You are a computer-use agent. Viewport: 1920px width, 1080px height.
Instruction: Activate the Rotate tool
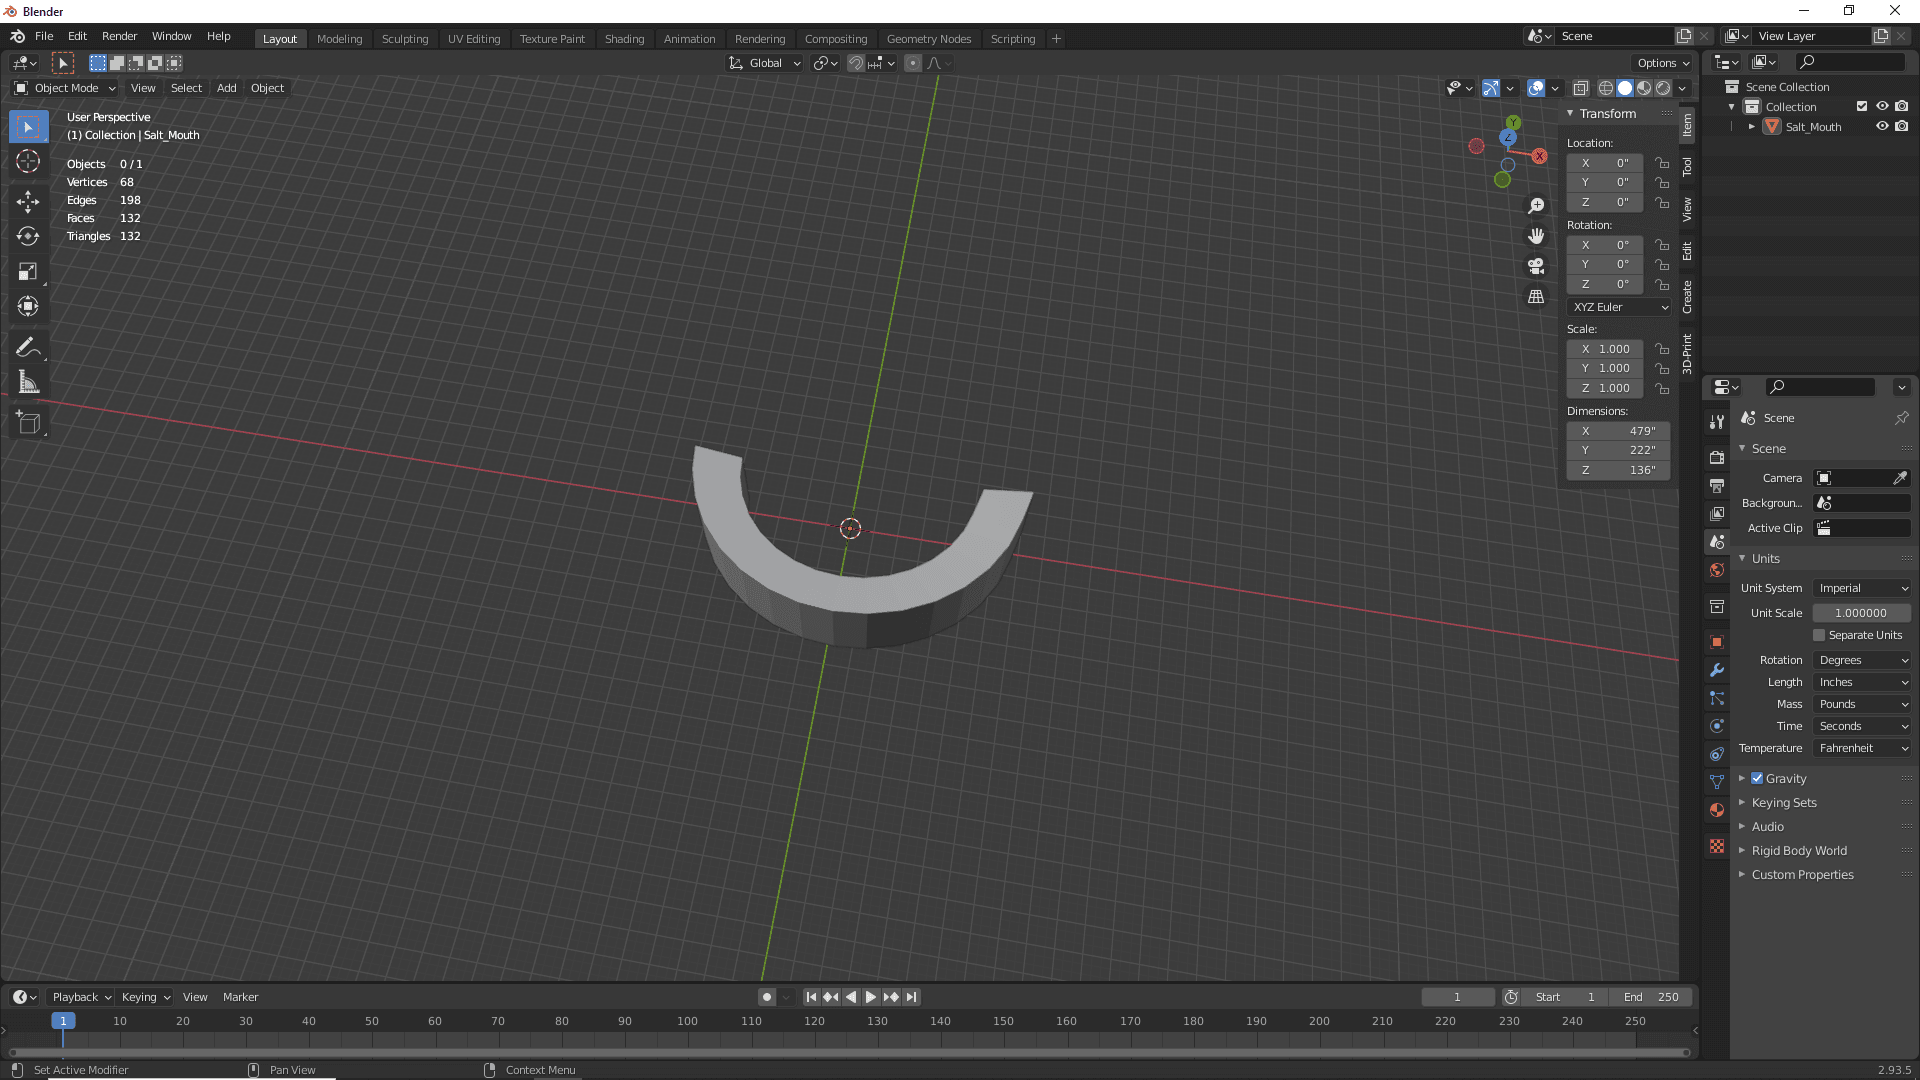pyautogui.click(x=28, y=236)
